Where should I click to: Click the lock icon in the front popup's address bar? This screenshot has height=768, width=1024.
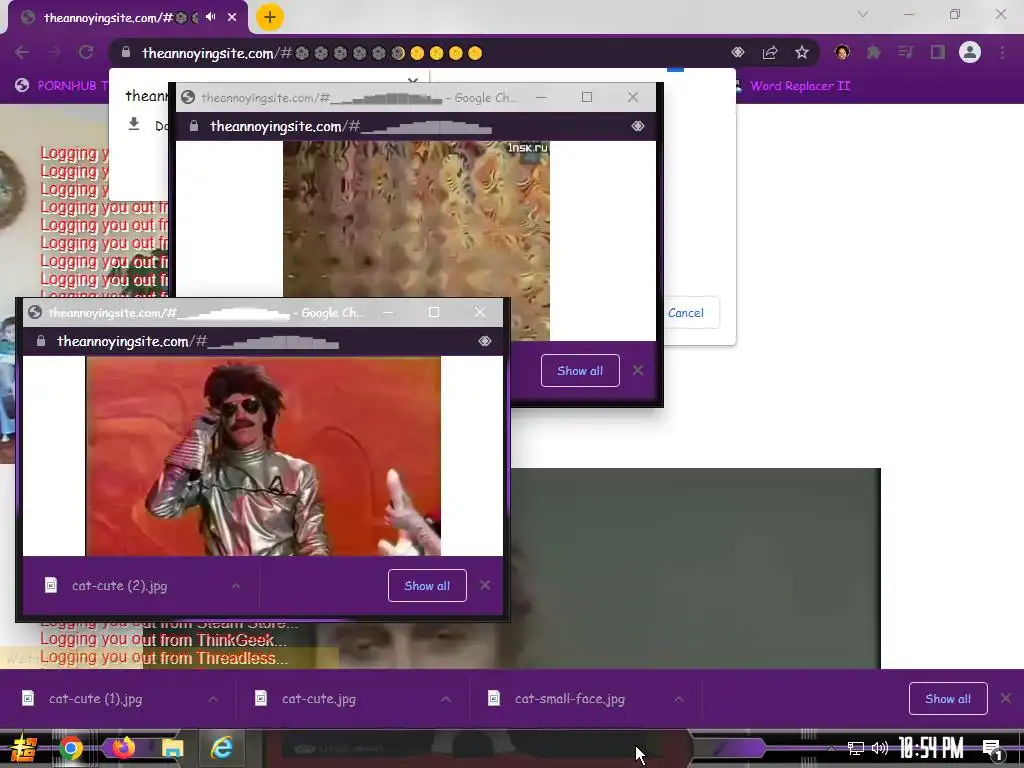click(x=40, y=341)
